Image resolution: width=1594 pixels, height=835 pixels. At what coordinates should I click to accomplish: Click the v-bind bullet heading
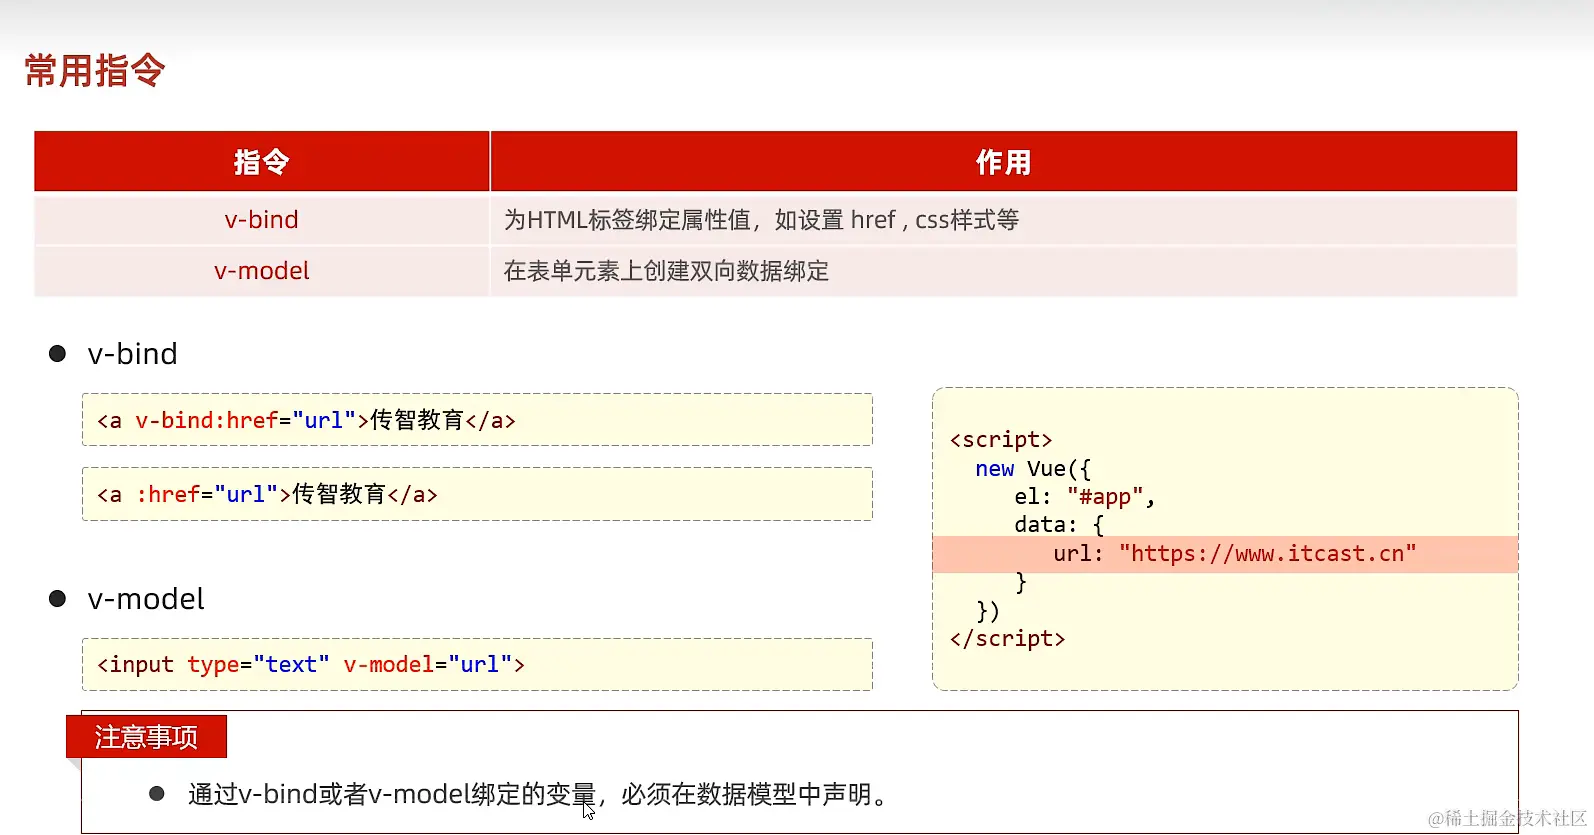(x=132, y=354)
